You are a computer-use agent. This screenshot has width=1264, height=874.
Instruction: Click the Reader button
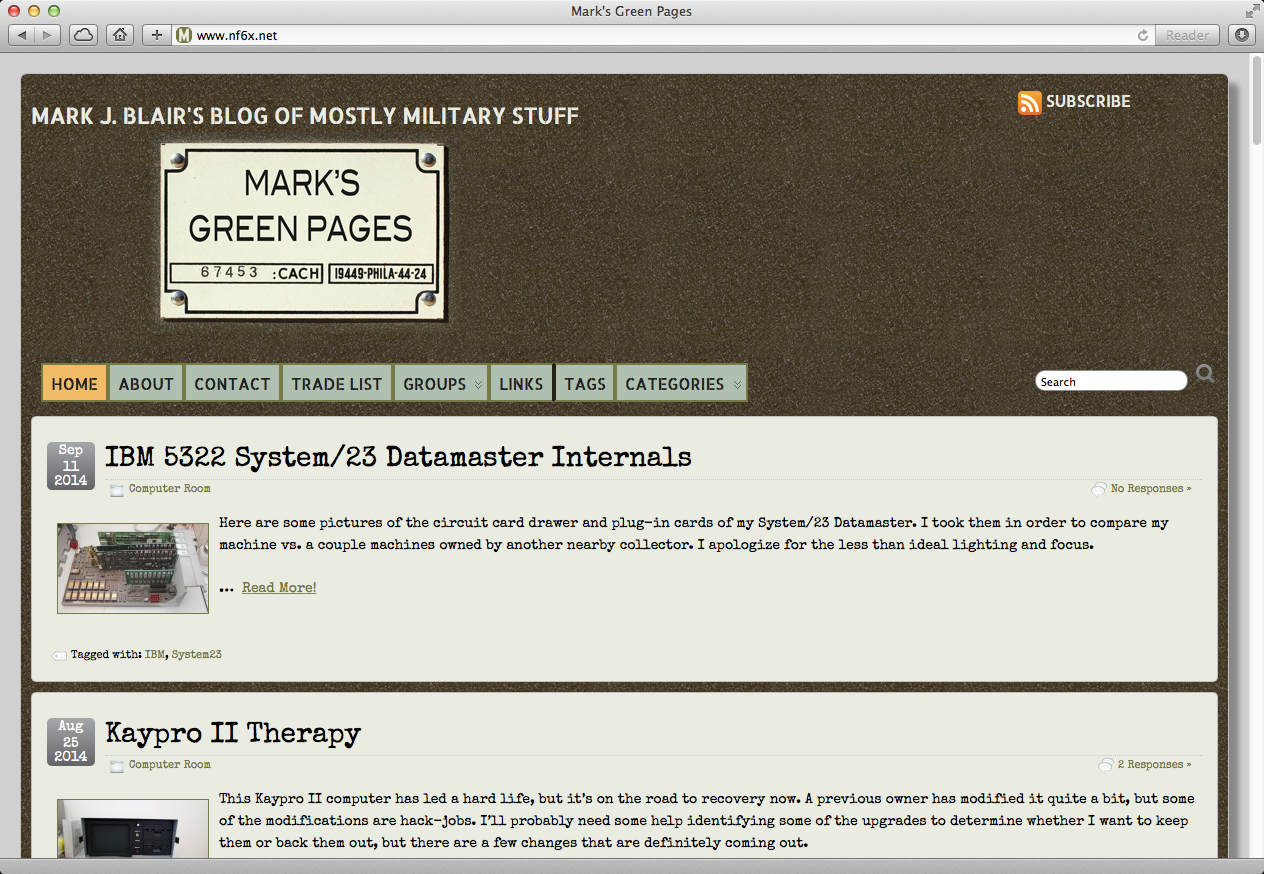[x=1187, y=35]
